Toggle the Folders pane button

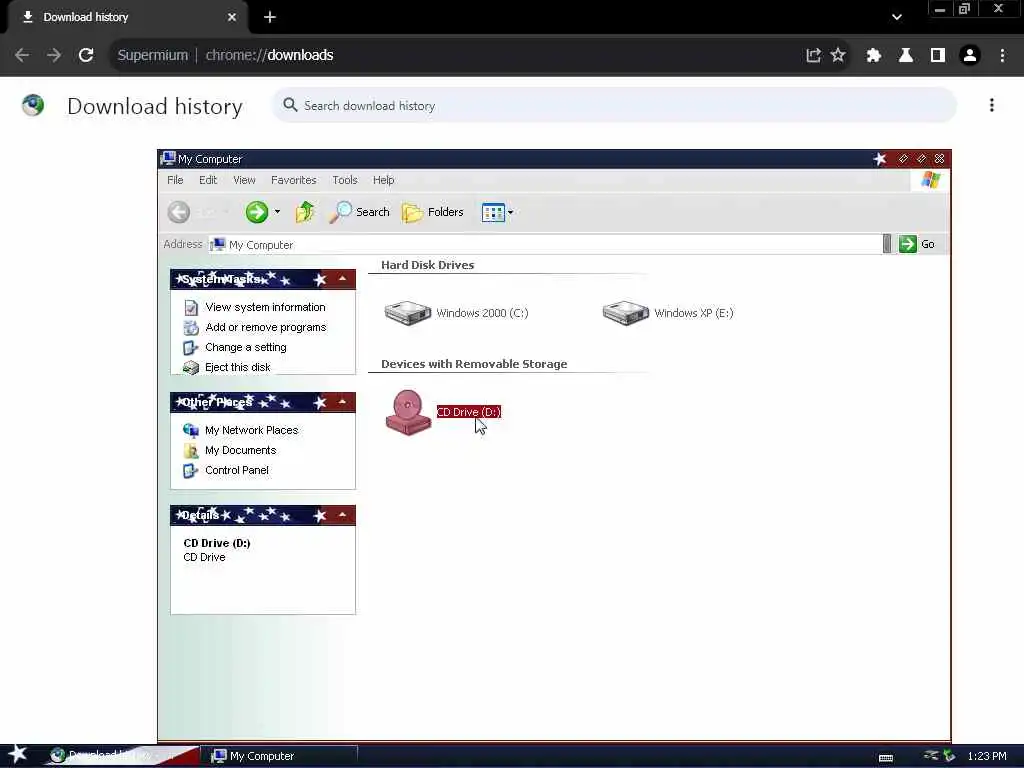click(x=432, y=212)
